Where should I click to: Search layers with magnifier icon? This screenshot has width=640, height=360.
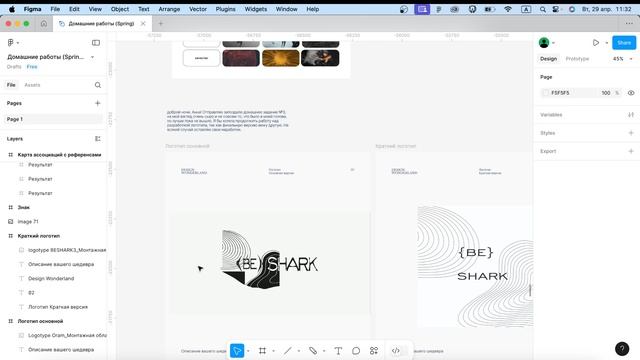click(98, 85)
